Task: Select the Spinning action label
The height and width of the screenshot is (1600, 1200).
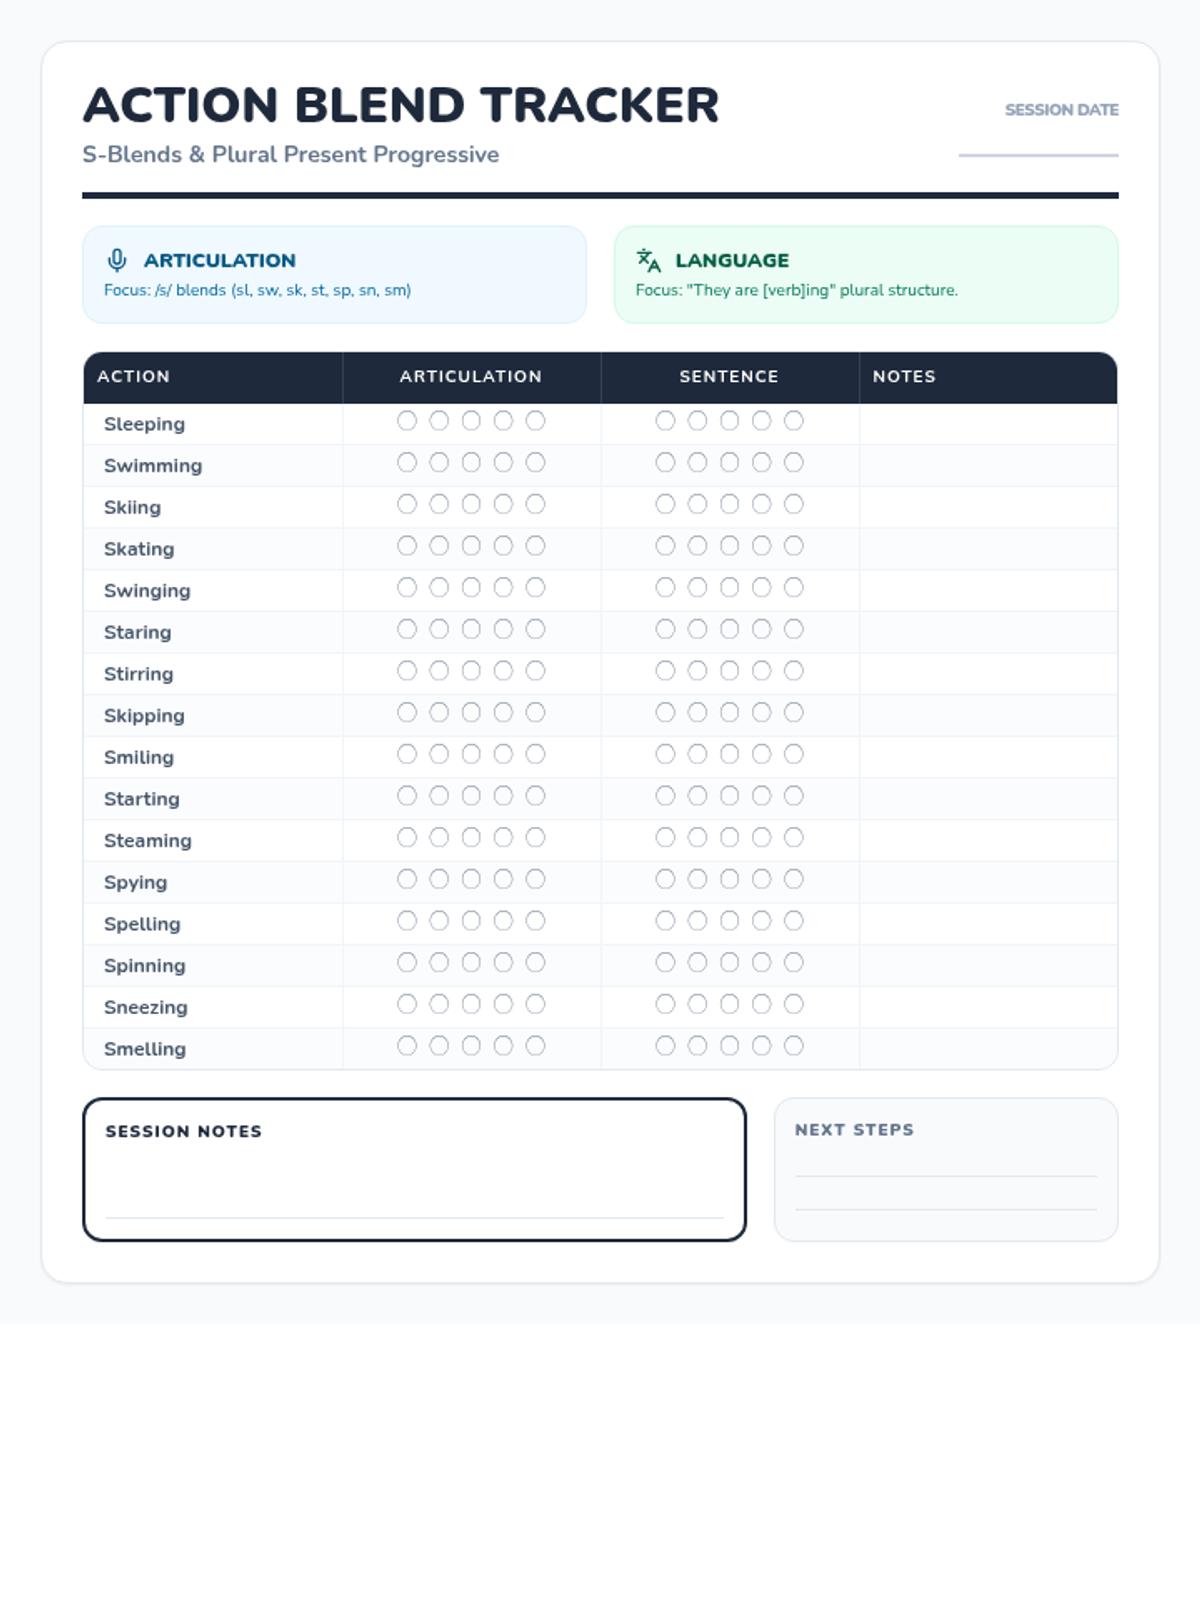Action: coord(145,966)
